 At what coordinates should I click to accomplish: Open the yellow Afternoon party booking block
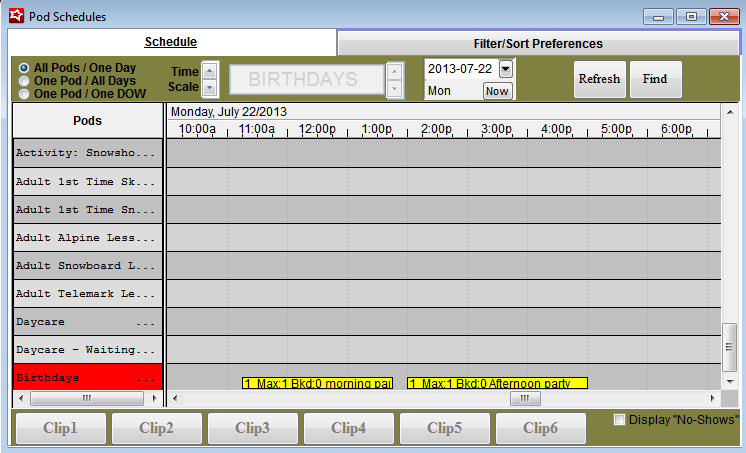tap(497, 383)
